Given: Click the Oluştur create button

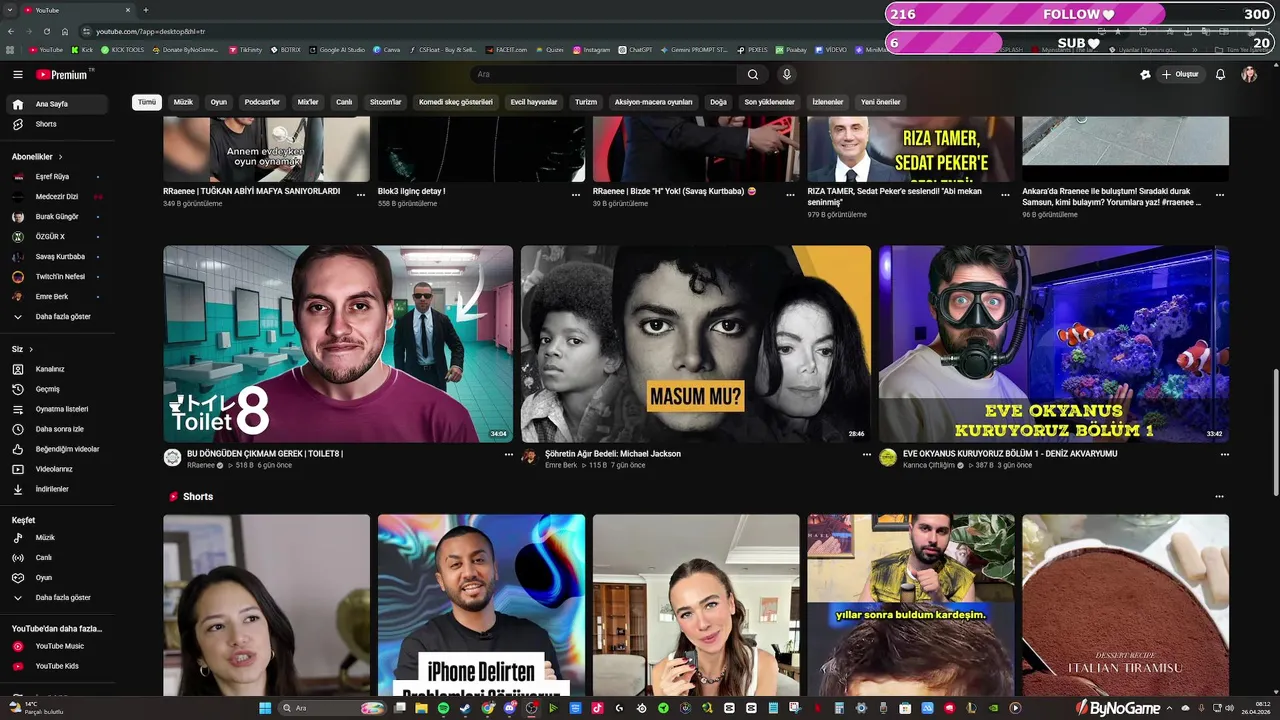Looking at the screenshot, I should 1179,74.
